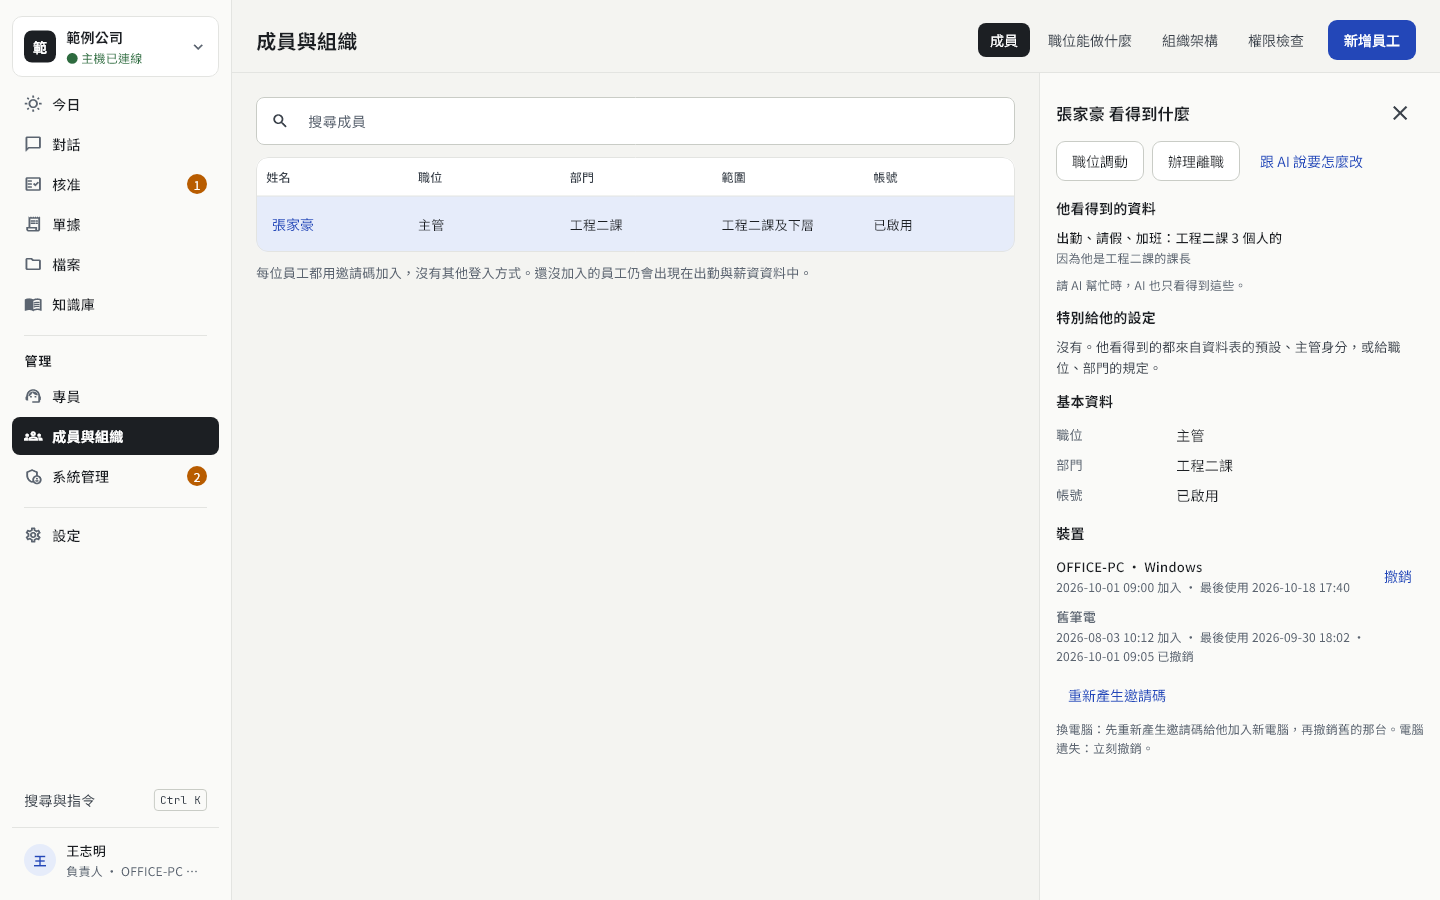Click the 成員與組織 people icon
This screenshot has width=1440, height=900.
coord(33,436)
